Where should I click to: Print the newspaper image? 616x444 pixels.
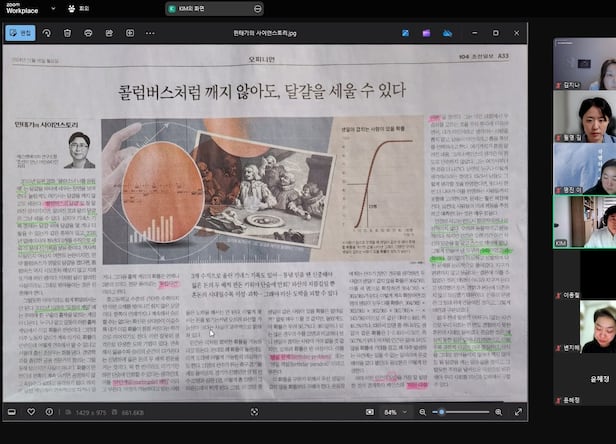[x=89, y=32]
